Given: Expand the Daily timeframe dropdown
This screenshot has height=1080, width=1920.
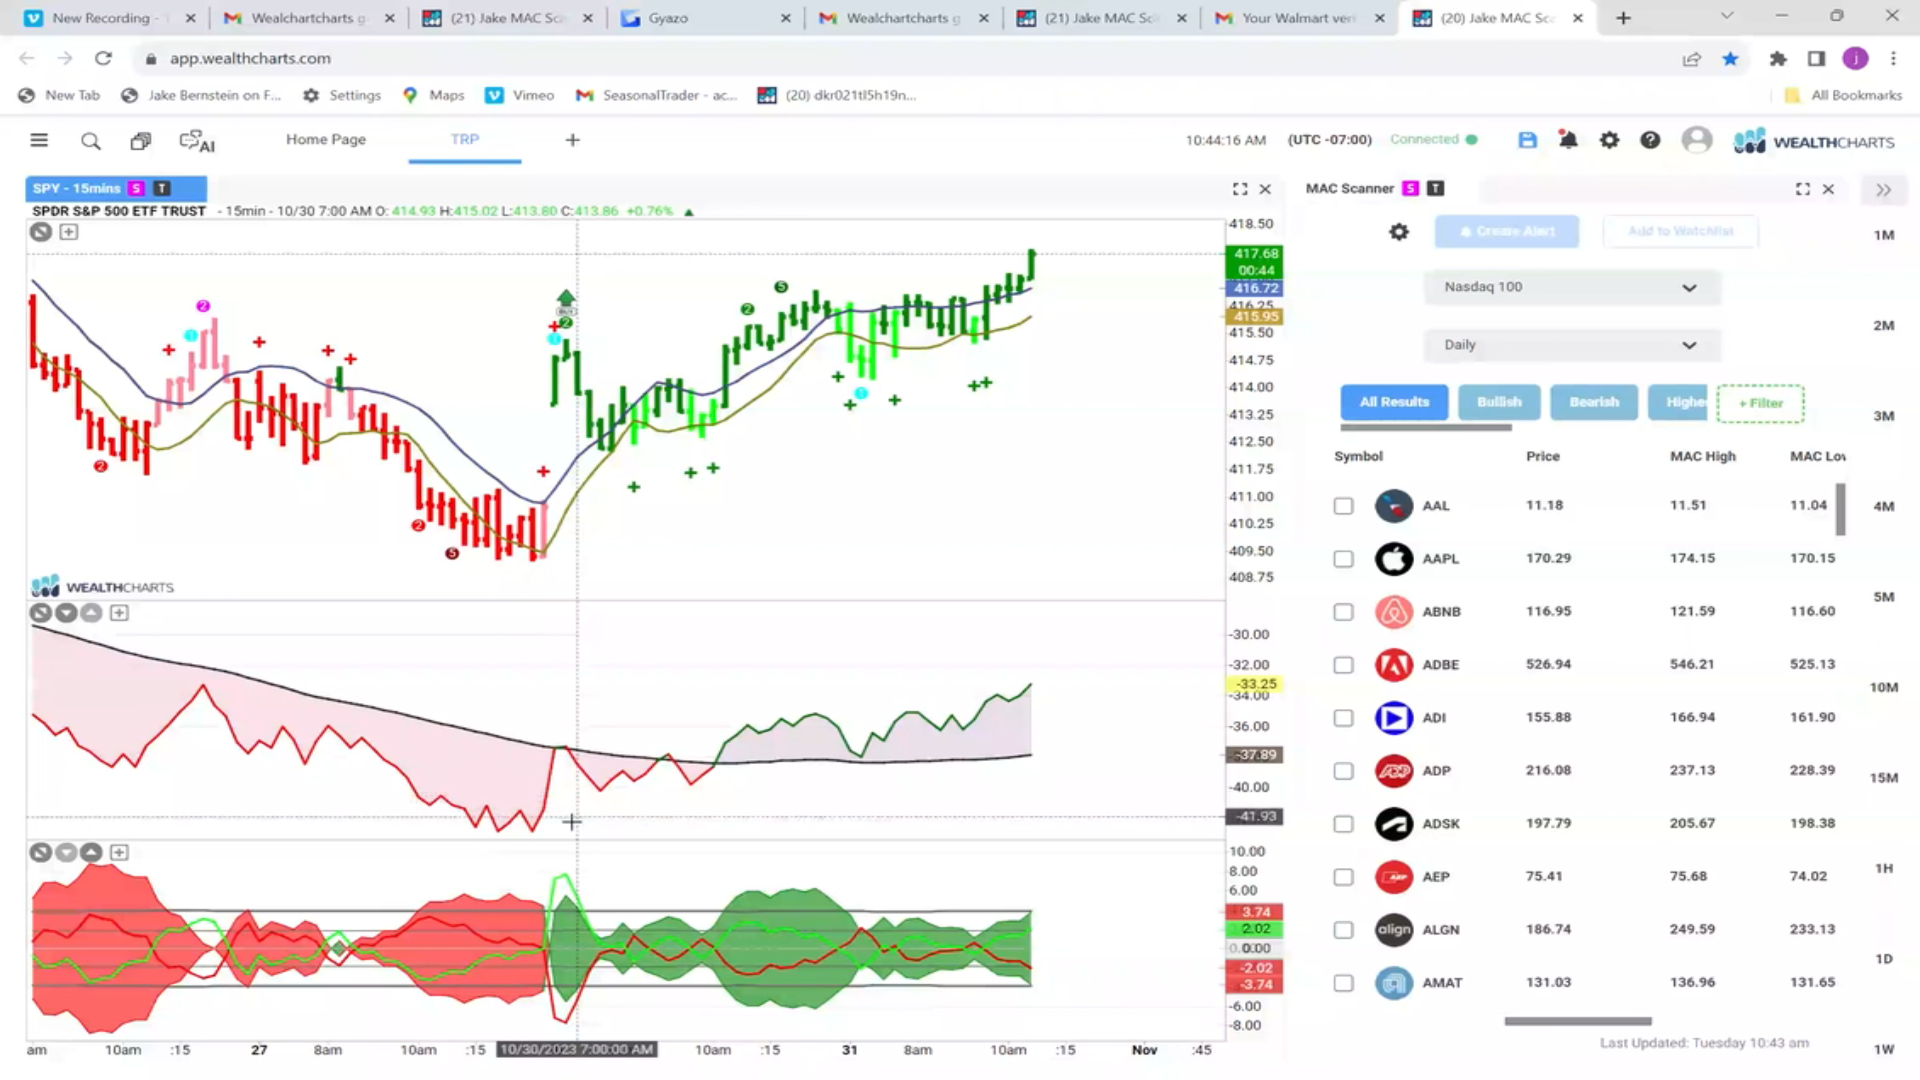Looking at the screenshot, I should click(1572, 345).
